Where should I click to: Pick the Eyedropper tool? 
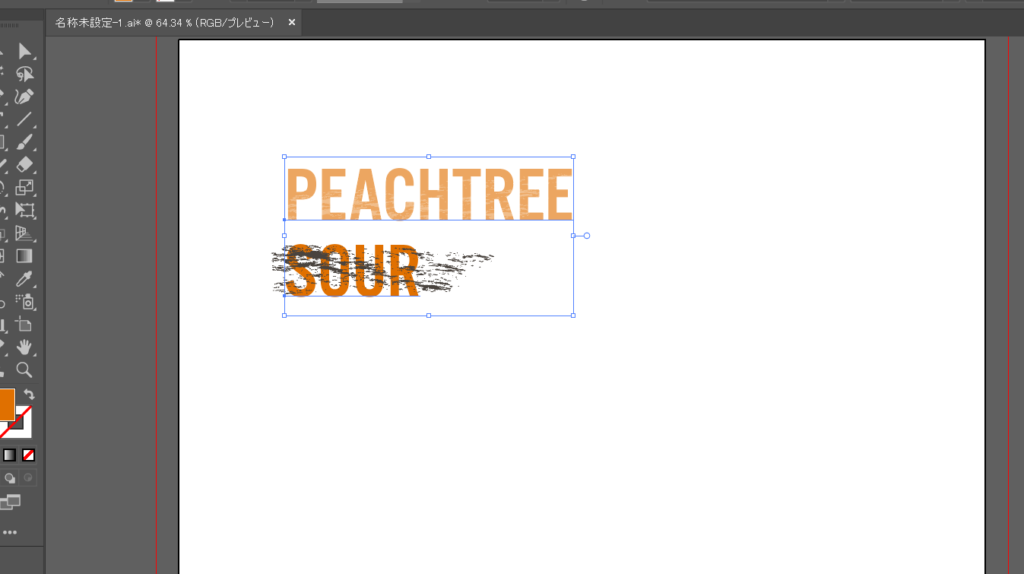24,279
